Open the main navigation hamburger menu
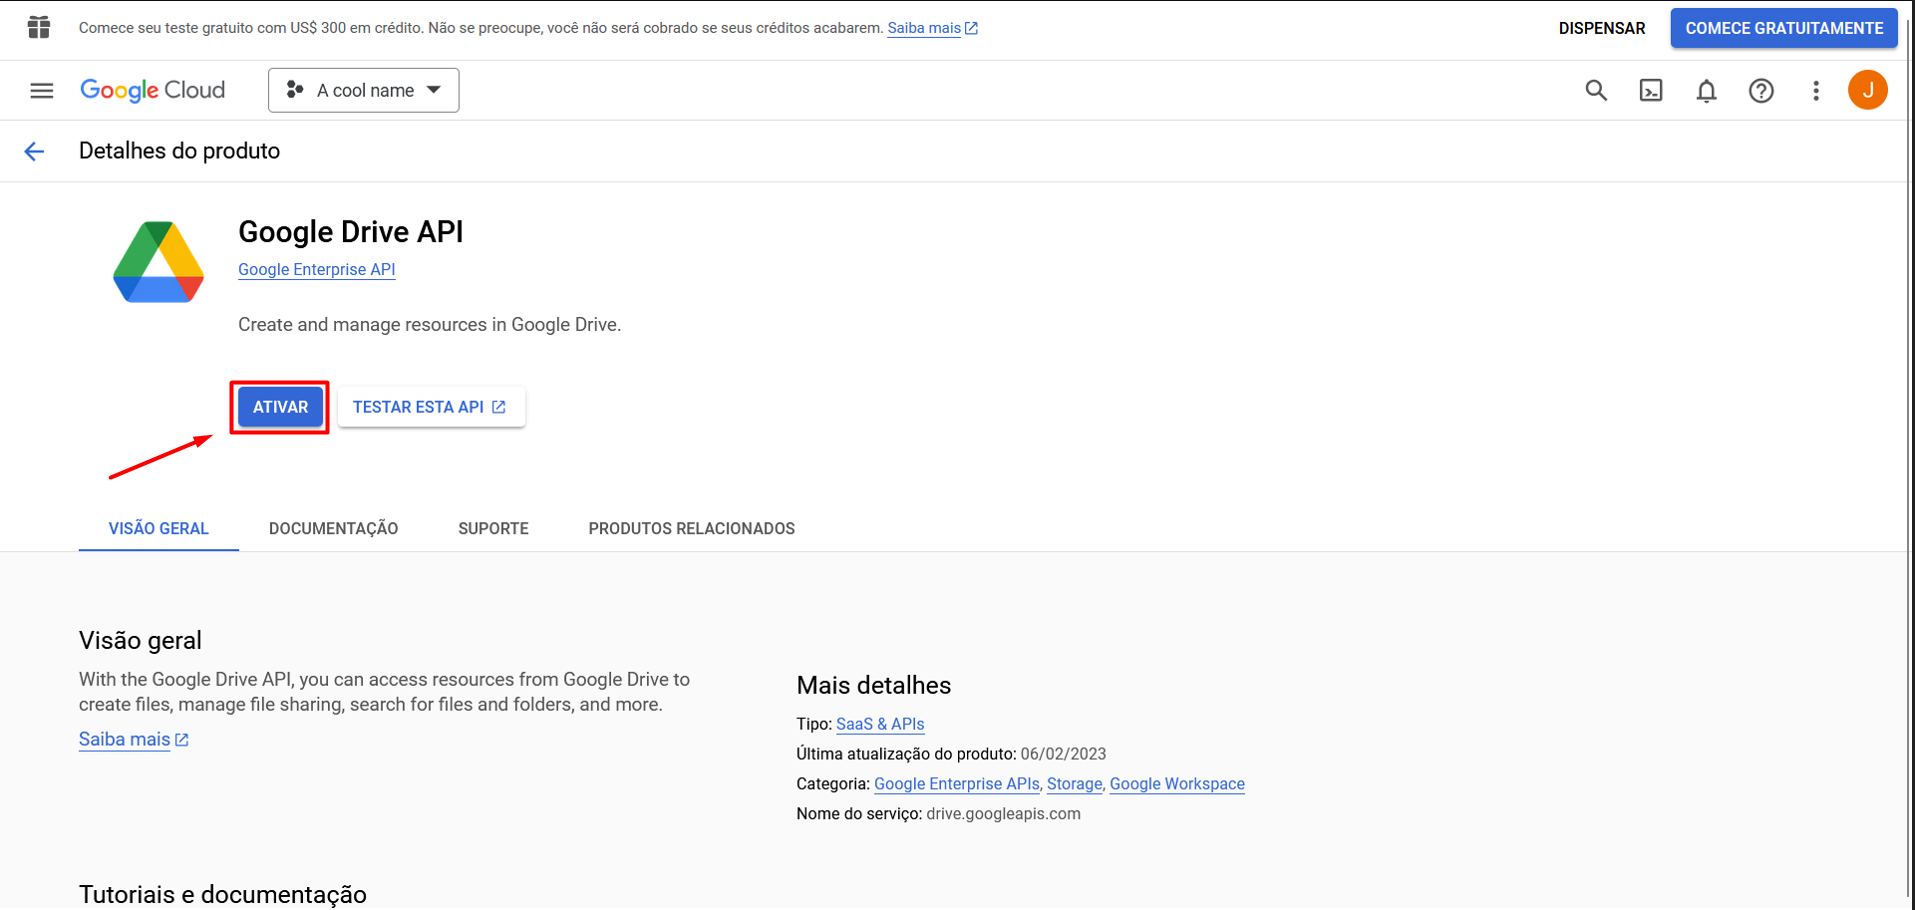 [x=41, y=91]
